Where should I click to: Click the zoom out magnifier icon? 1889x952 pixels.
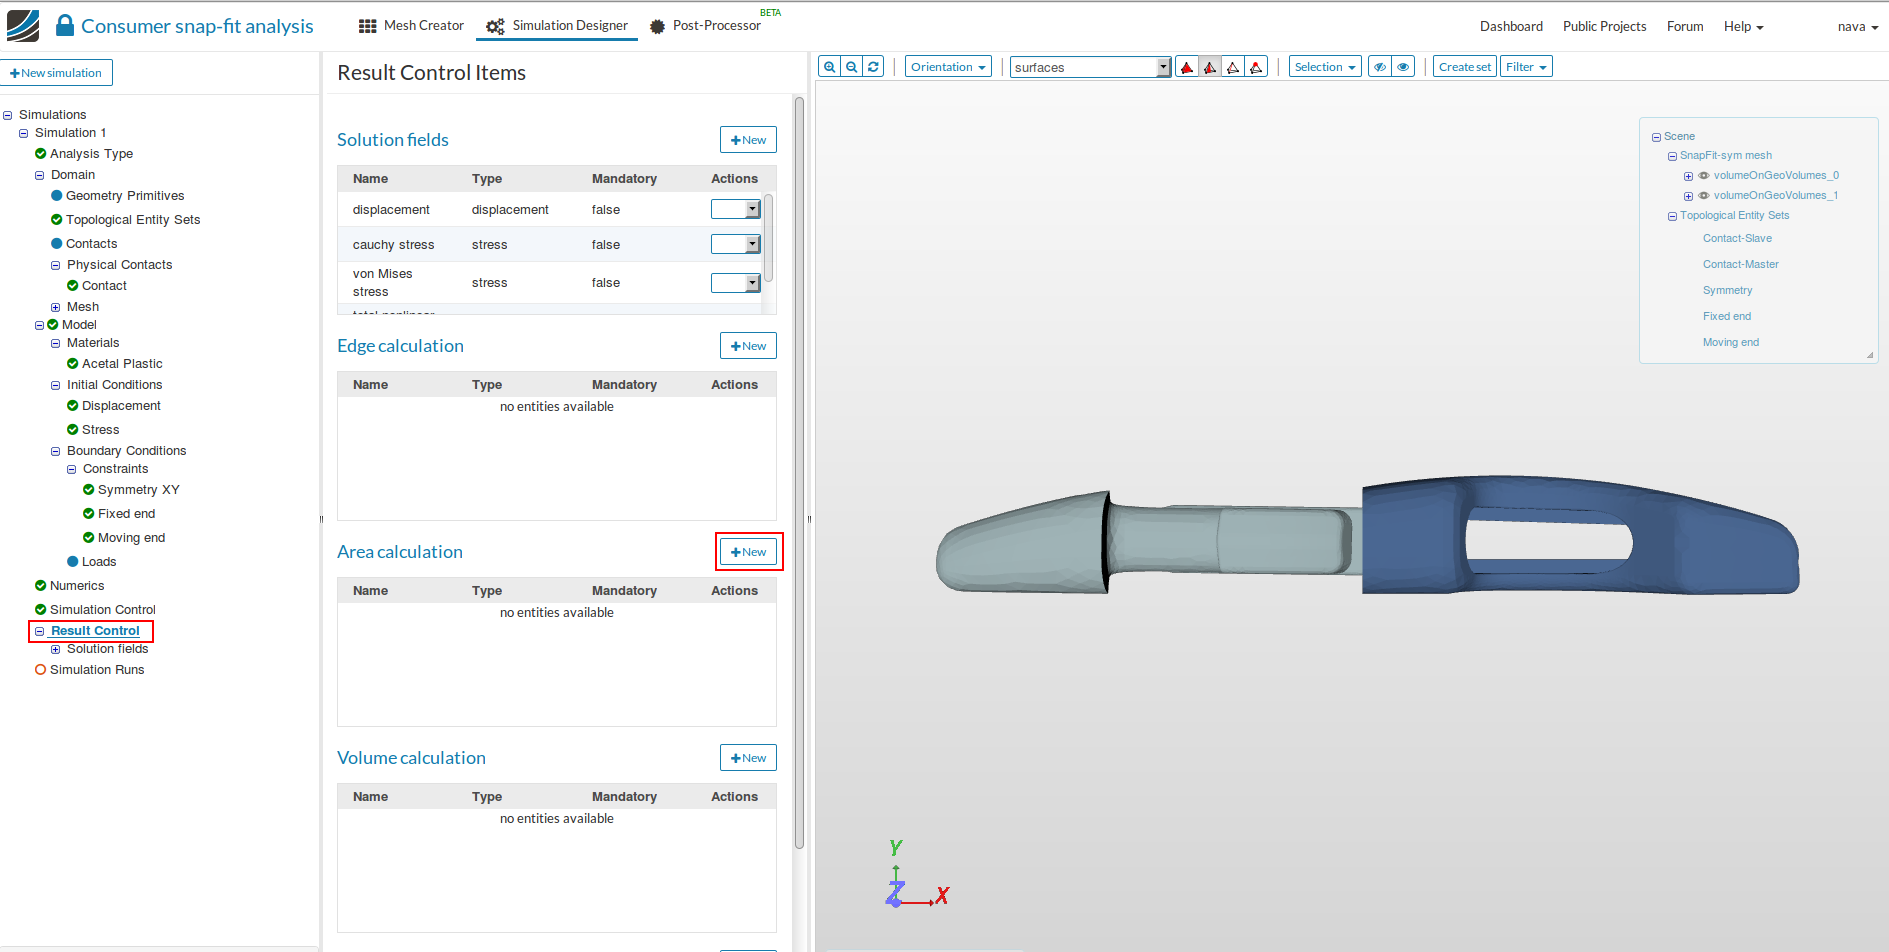[851, 67]
